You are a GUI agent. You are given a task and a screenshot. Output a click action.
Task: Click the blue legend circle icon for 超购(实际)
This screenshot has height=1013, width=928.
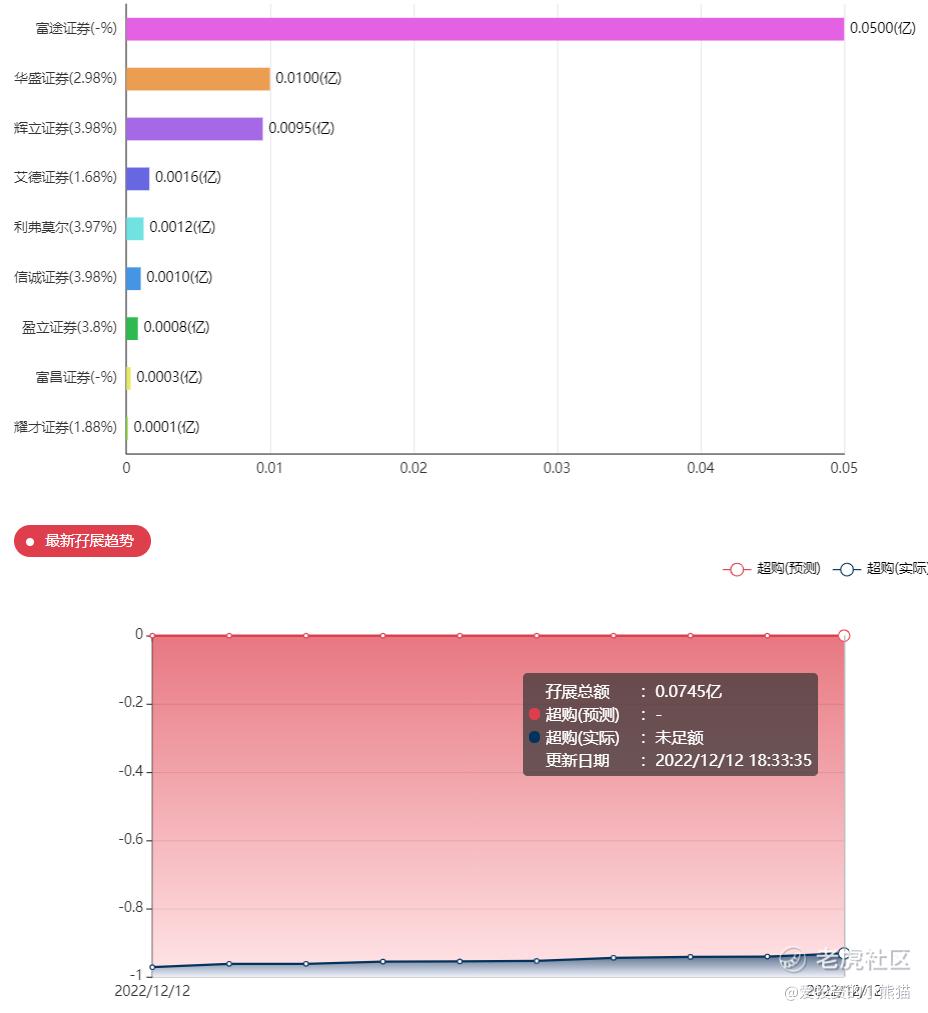pyautogui.click(x=847, y=569)
